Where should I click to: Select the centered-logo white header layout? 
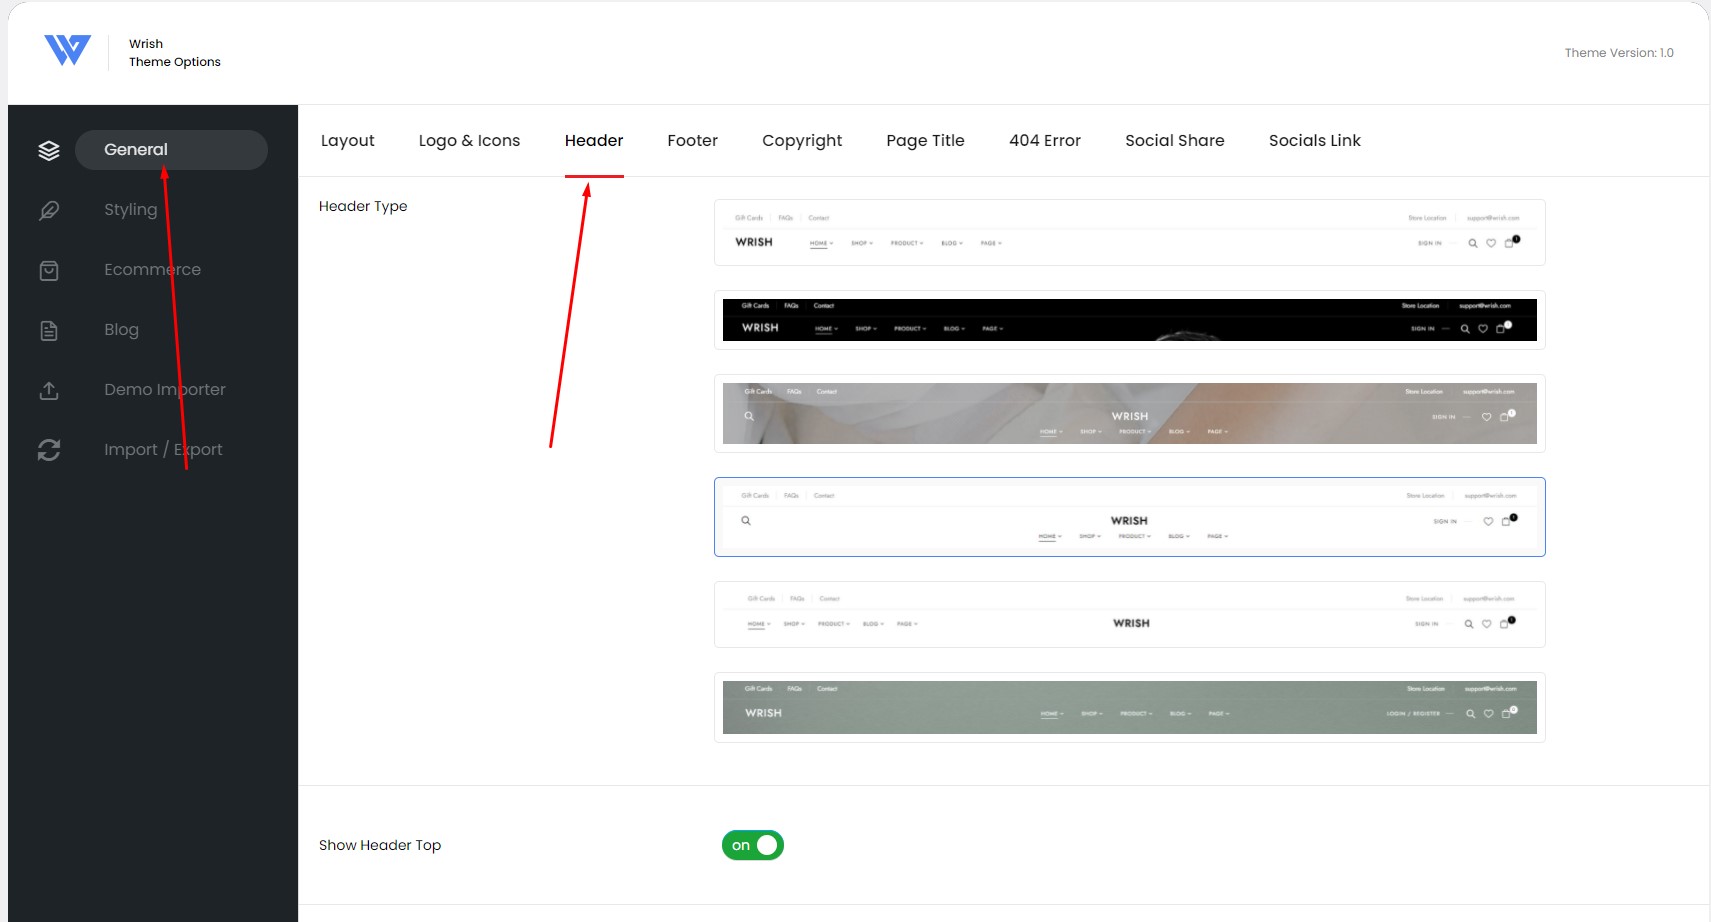tap(1130, 517)
